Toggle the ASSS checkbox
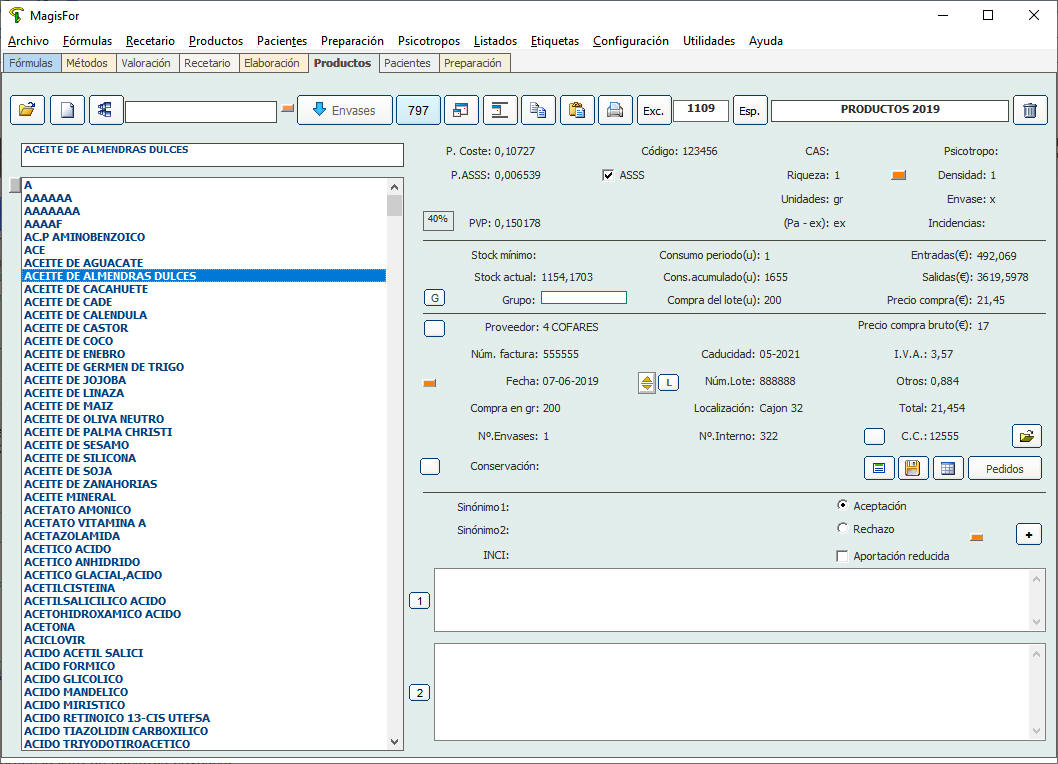This screenshot has height=764, width=1058. [608, 175]
